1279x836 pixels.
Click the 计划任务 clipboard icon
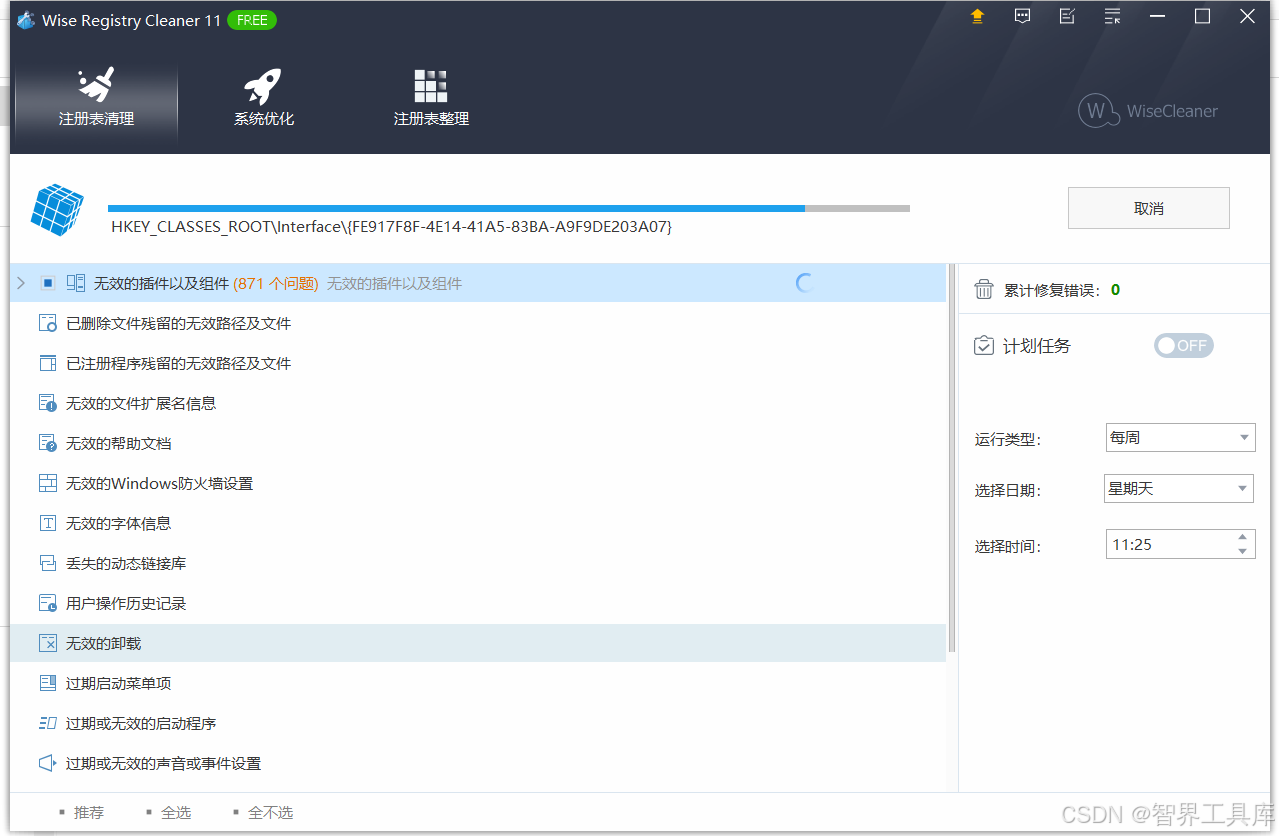coord(984,345)
